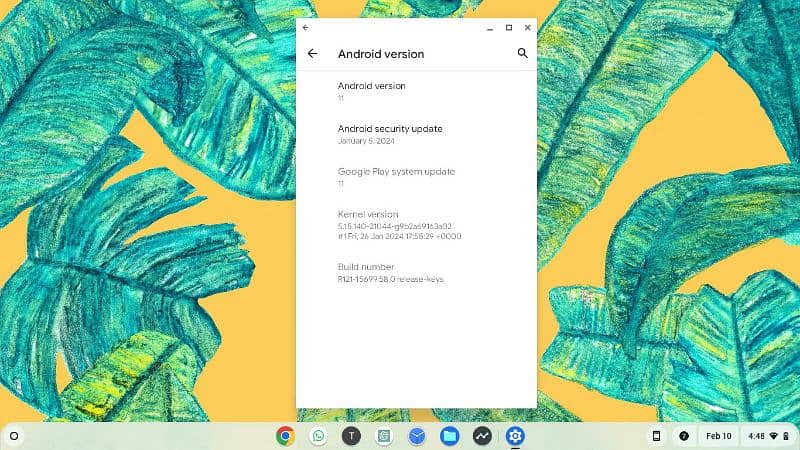Open the green app icon next to Clock
Viewport: 800px width, 450px height.
(384, 436)
